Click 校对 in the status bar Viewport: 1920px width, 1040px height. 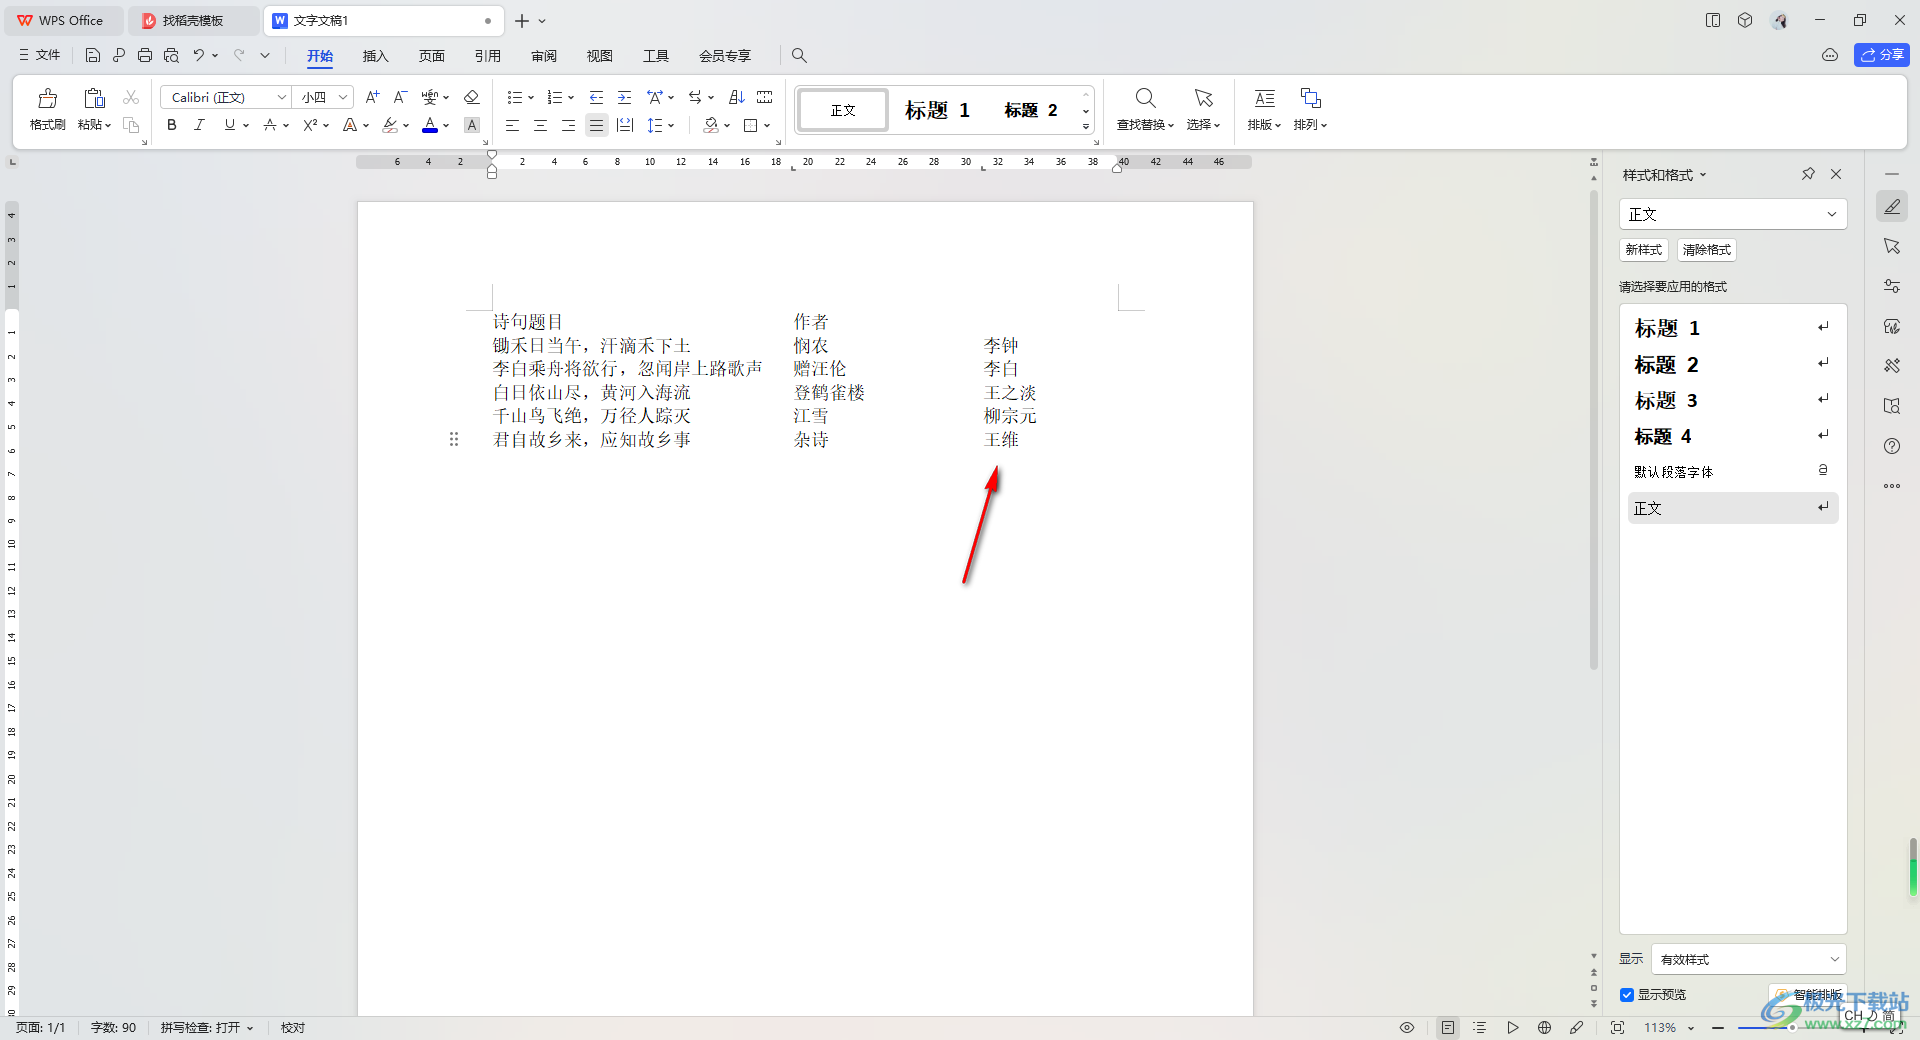(x=293, y=1028)
